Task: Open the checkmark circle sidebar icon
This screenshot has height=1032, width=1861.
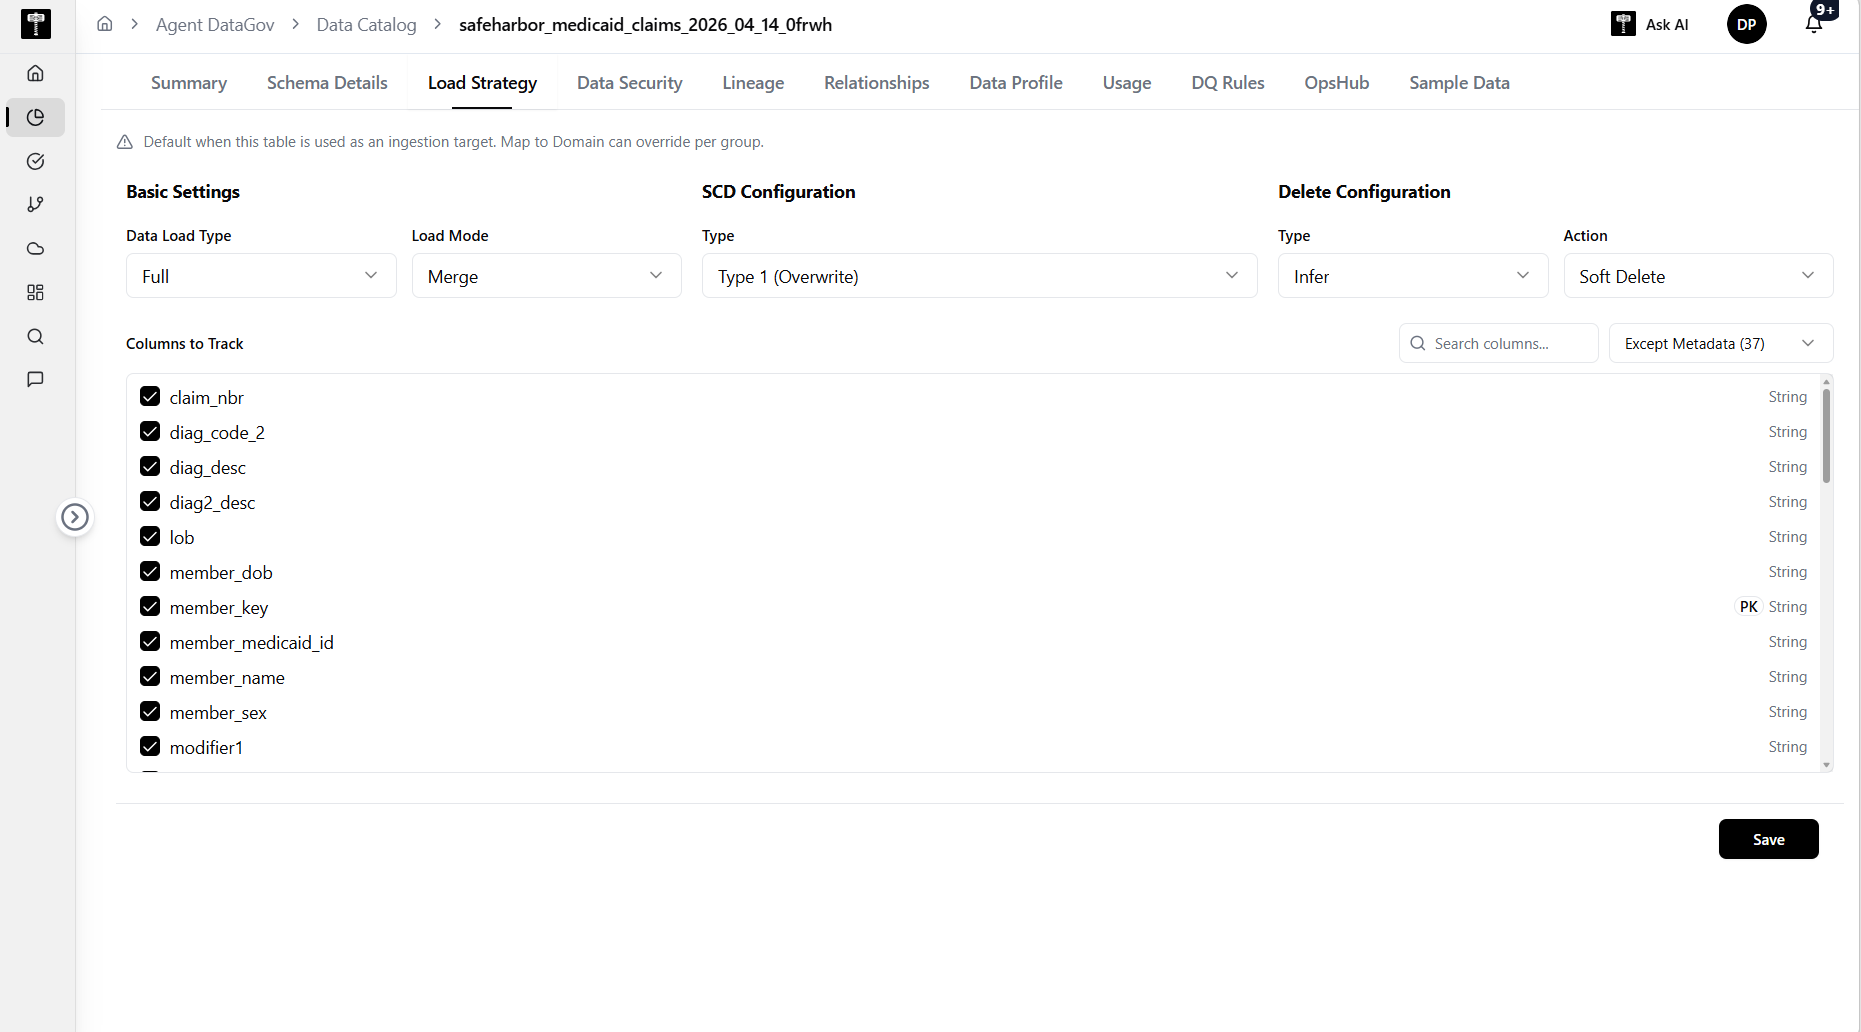Action: tap(35, 161)
